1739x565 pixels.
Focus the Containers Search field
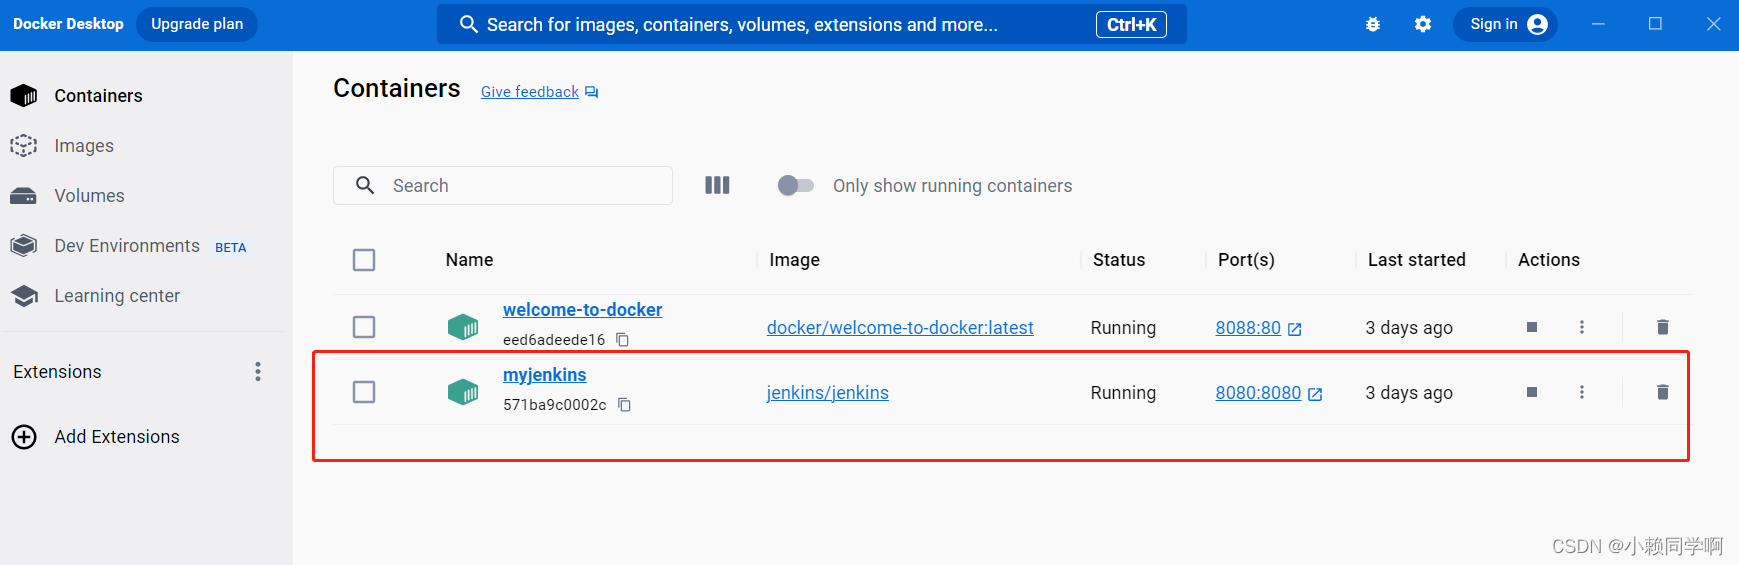(x=503, y=185)
